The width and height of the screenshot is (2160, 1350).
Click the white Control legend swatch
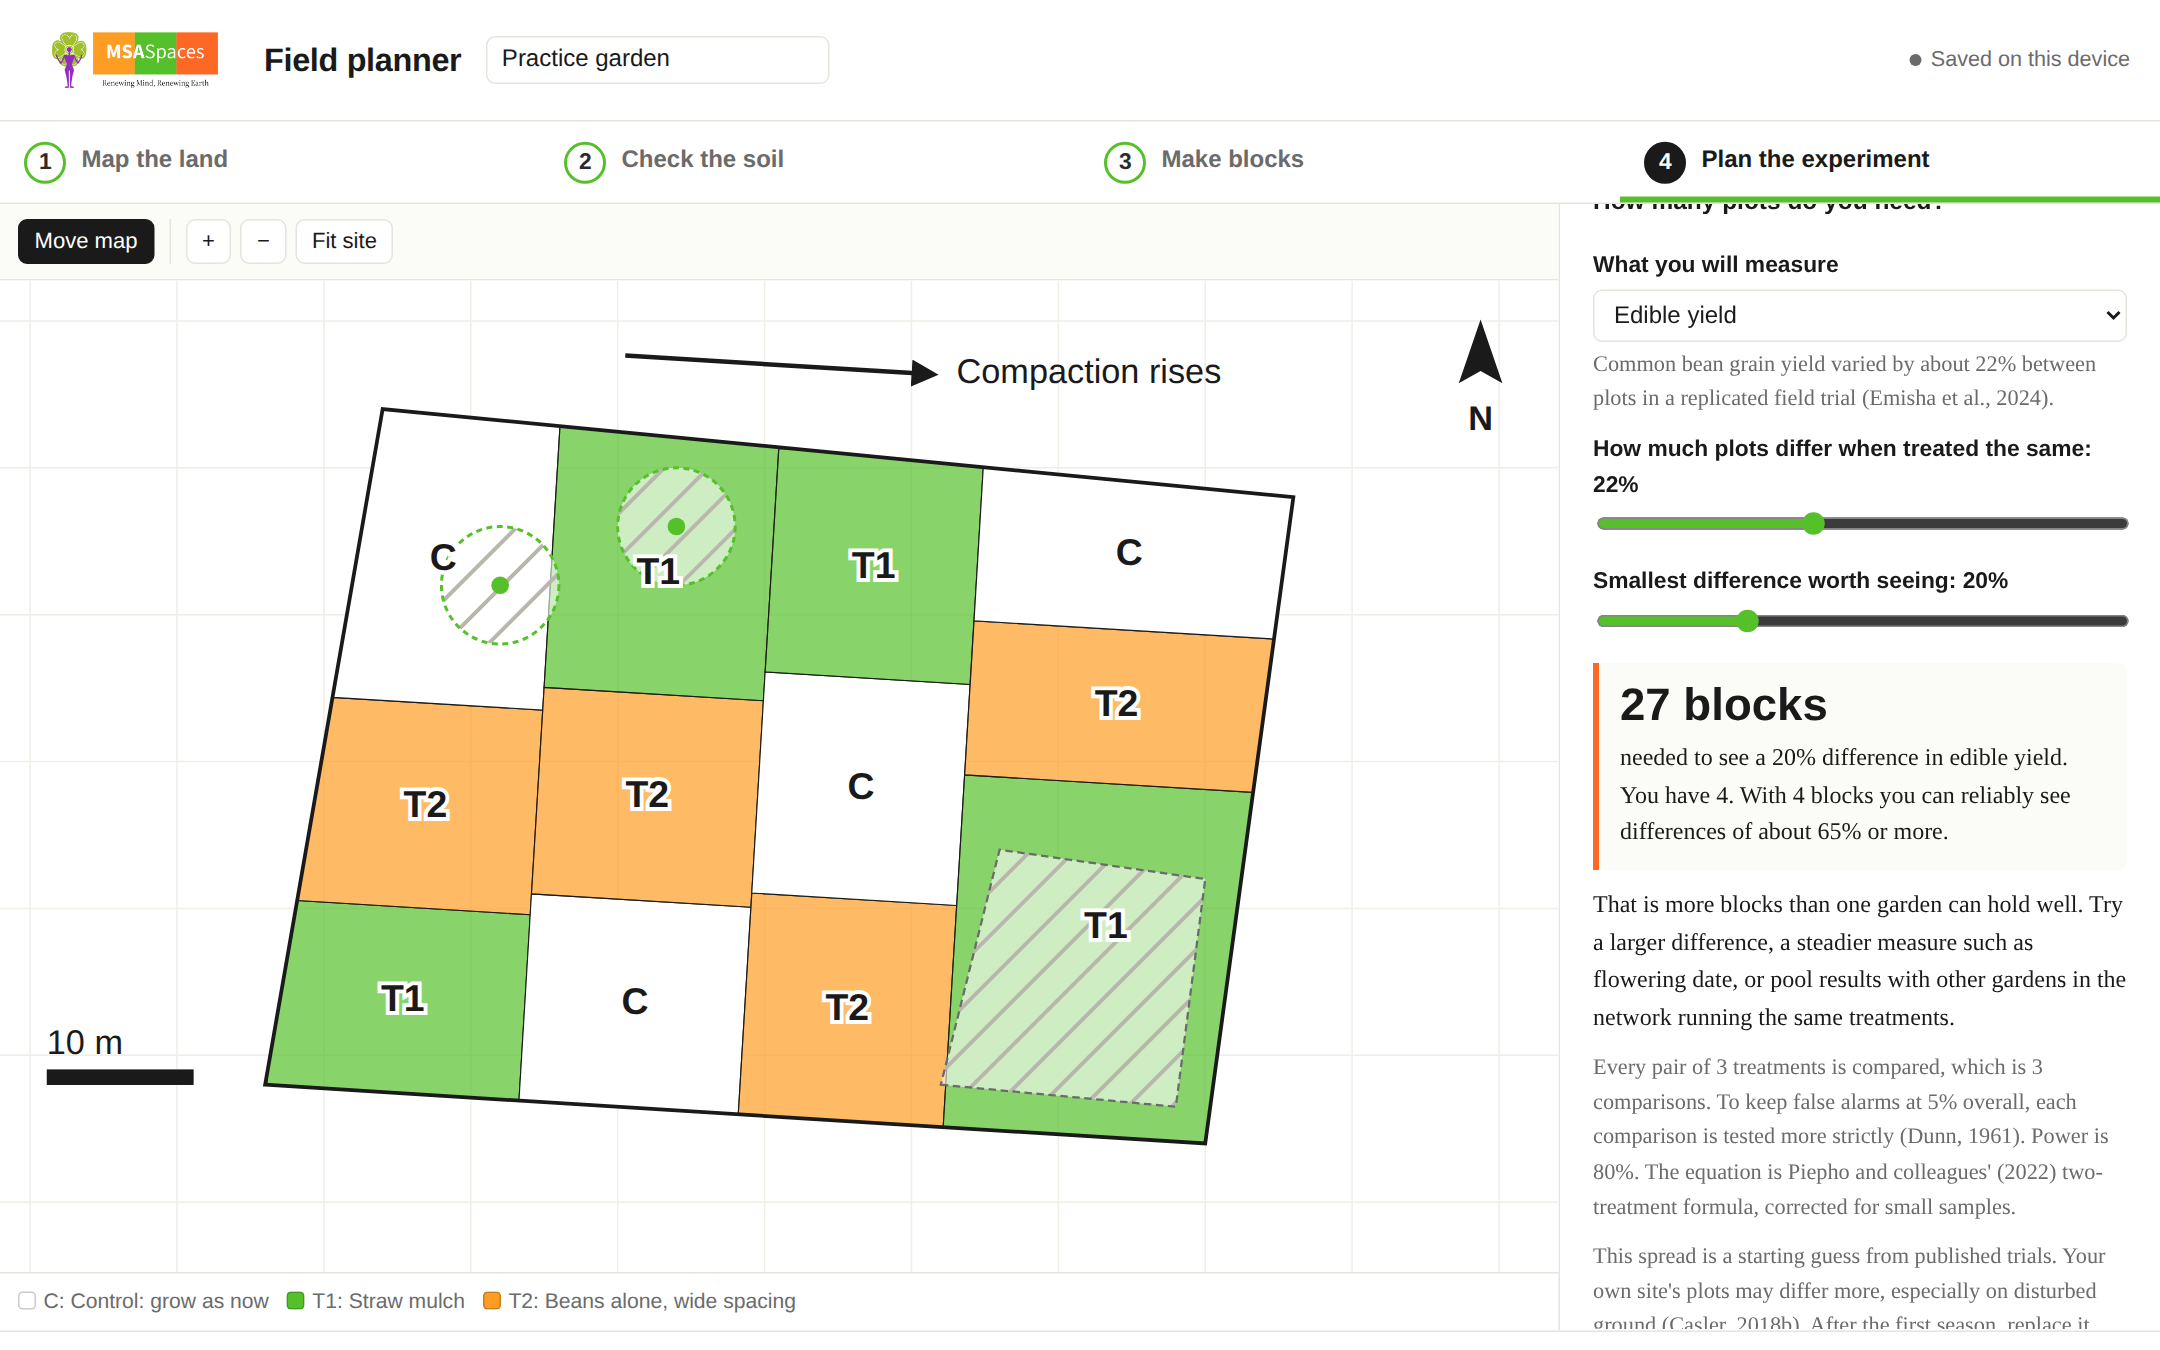click(27, 1300)
